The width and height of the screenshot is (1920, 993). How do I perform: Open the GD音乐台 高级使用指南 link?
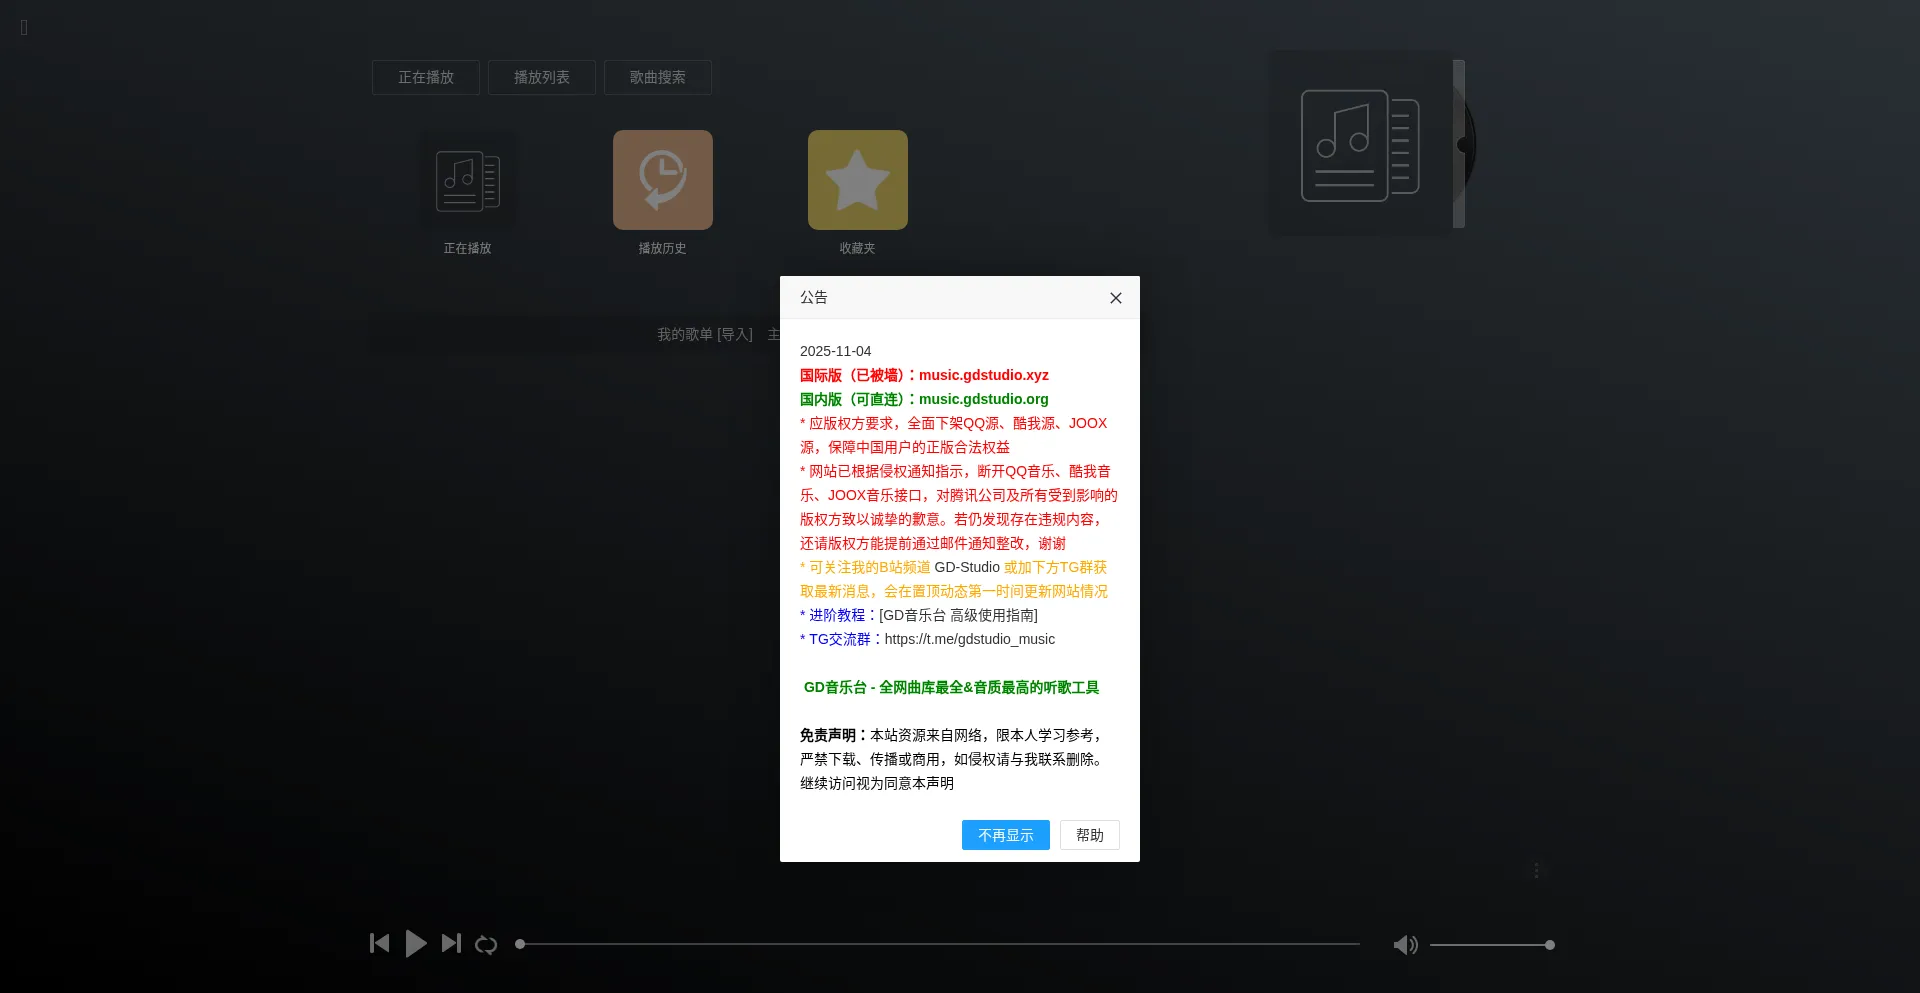click(x=958, y=615)
